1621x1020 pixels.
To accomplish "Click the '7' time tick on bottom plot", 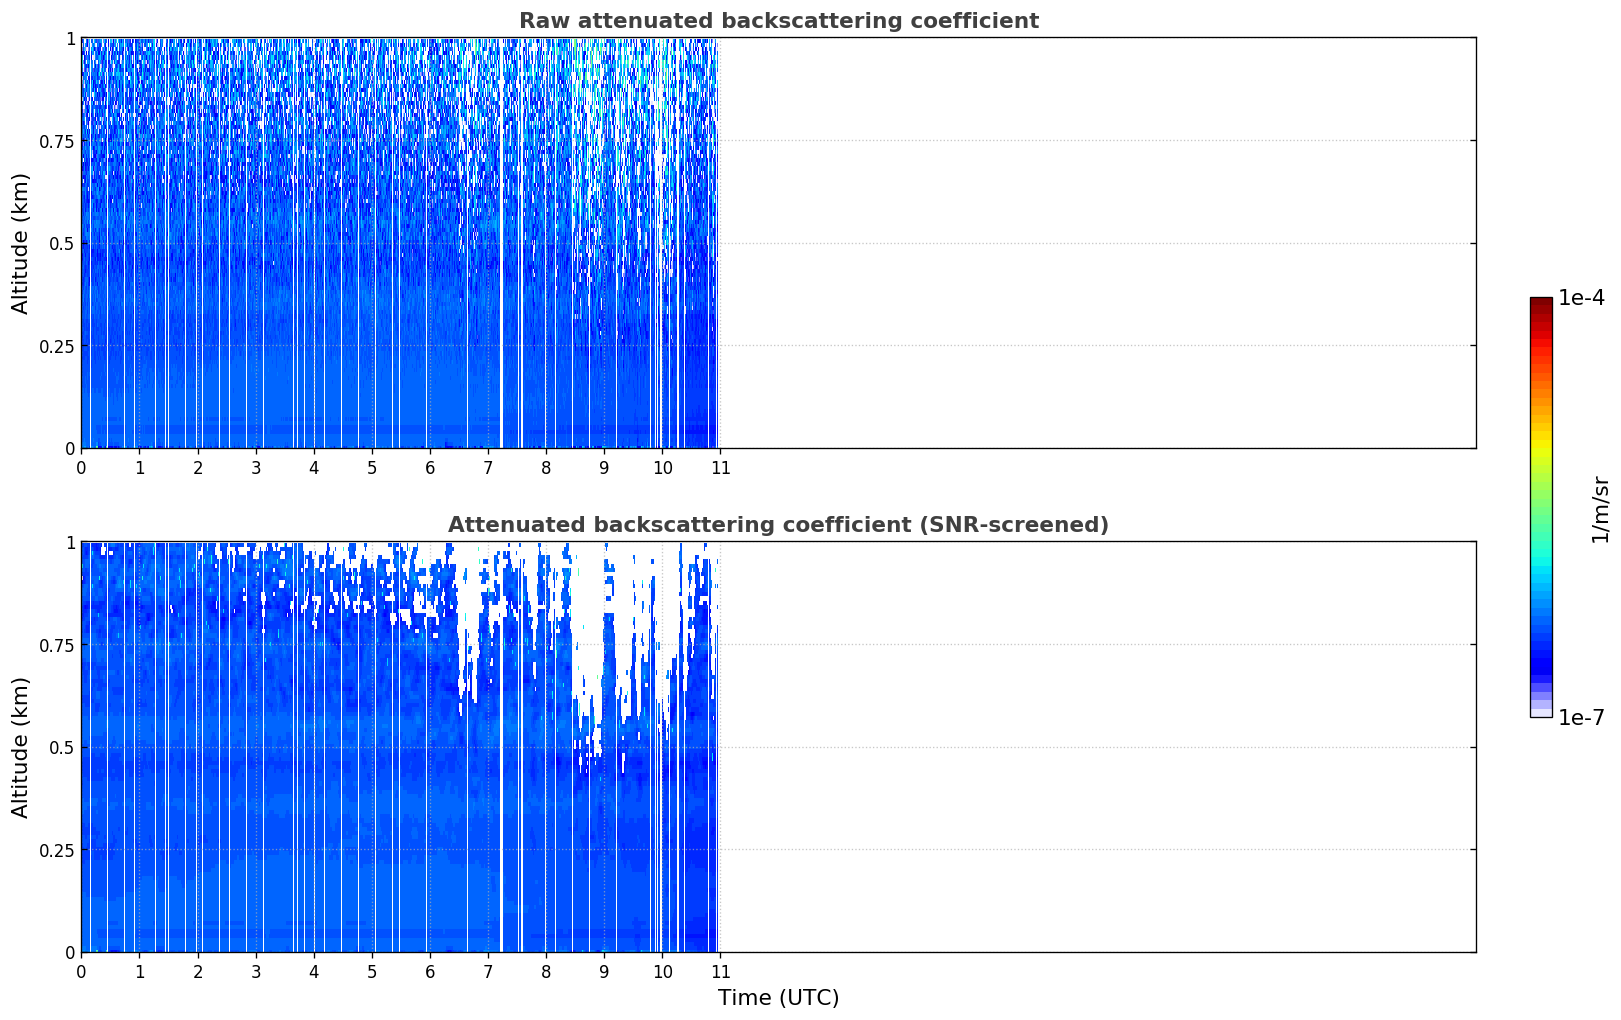I will (x=488, y=972).
